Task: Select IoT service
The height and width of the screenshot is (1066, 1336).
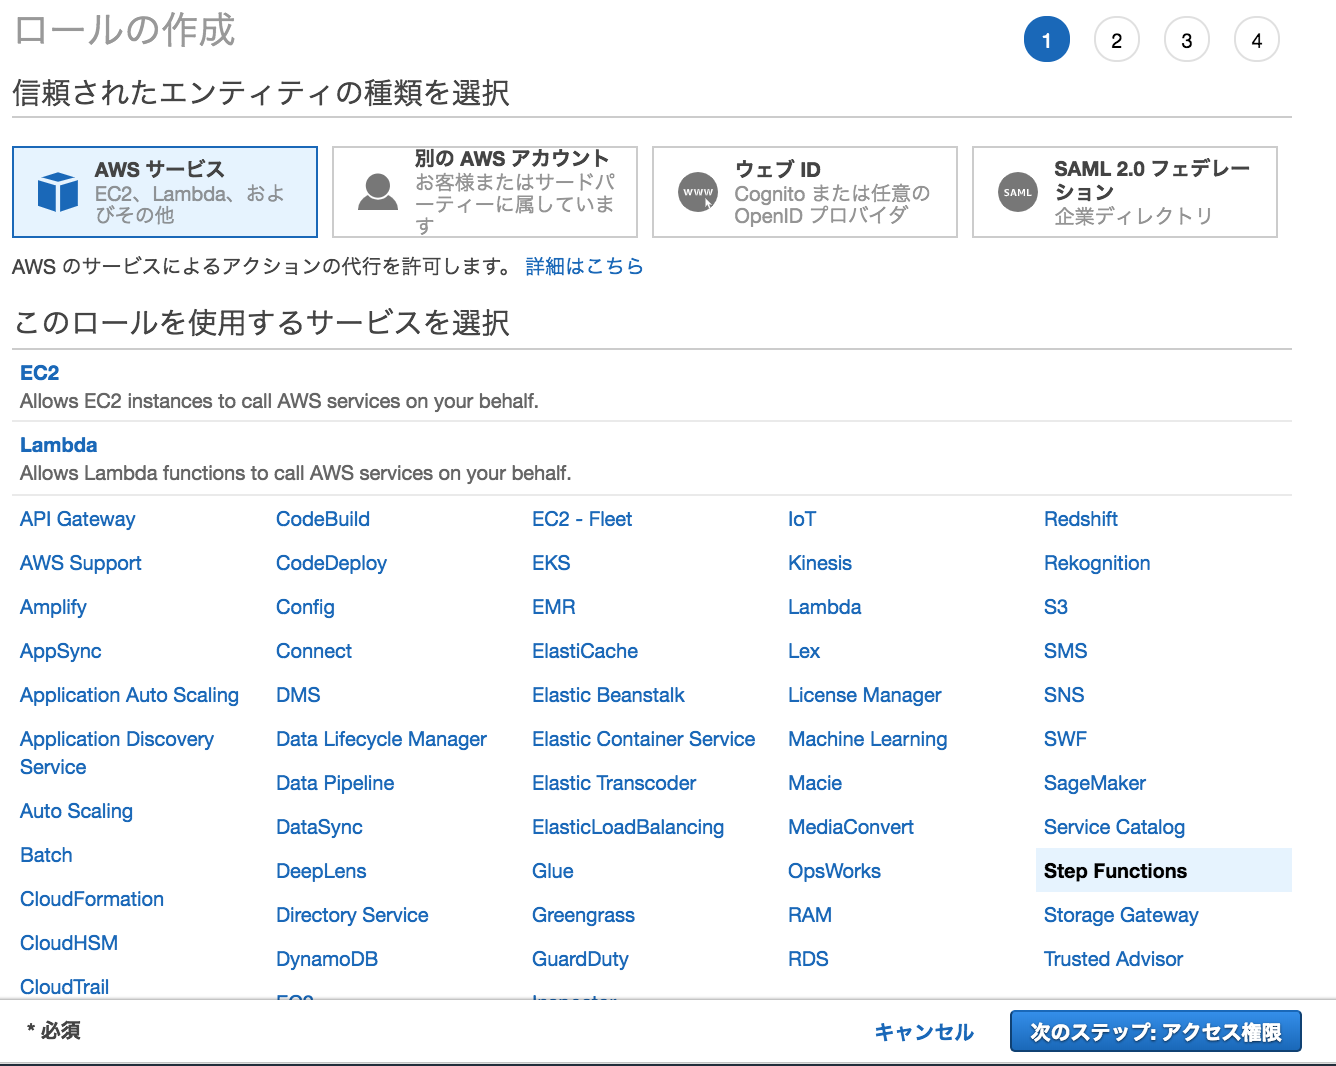Action: point(802,519)
